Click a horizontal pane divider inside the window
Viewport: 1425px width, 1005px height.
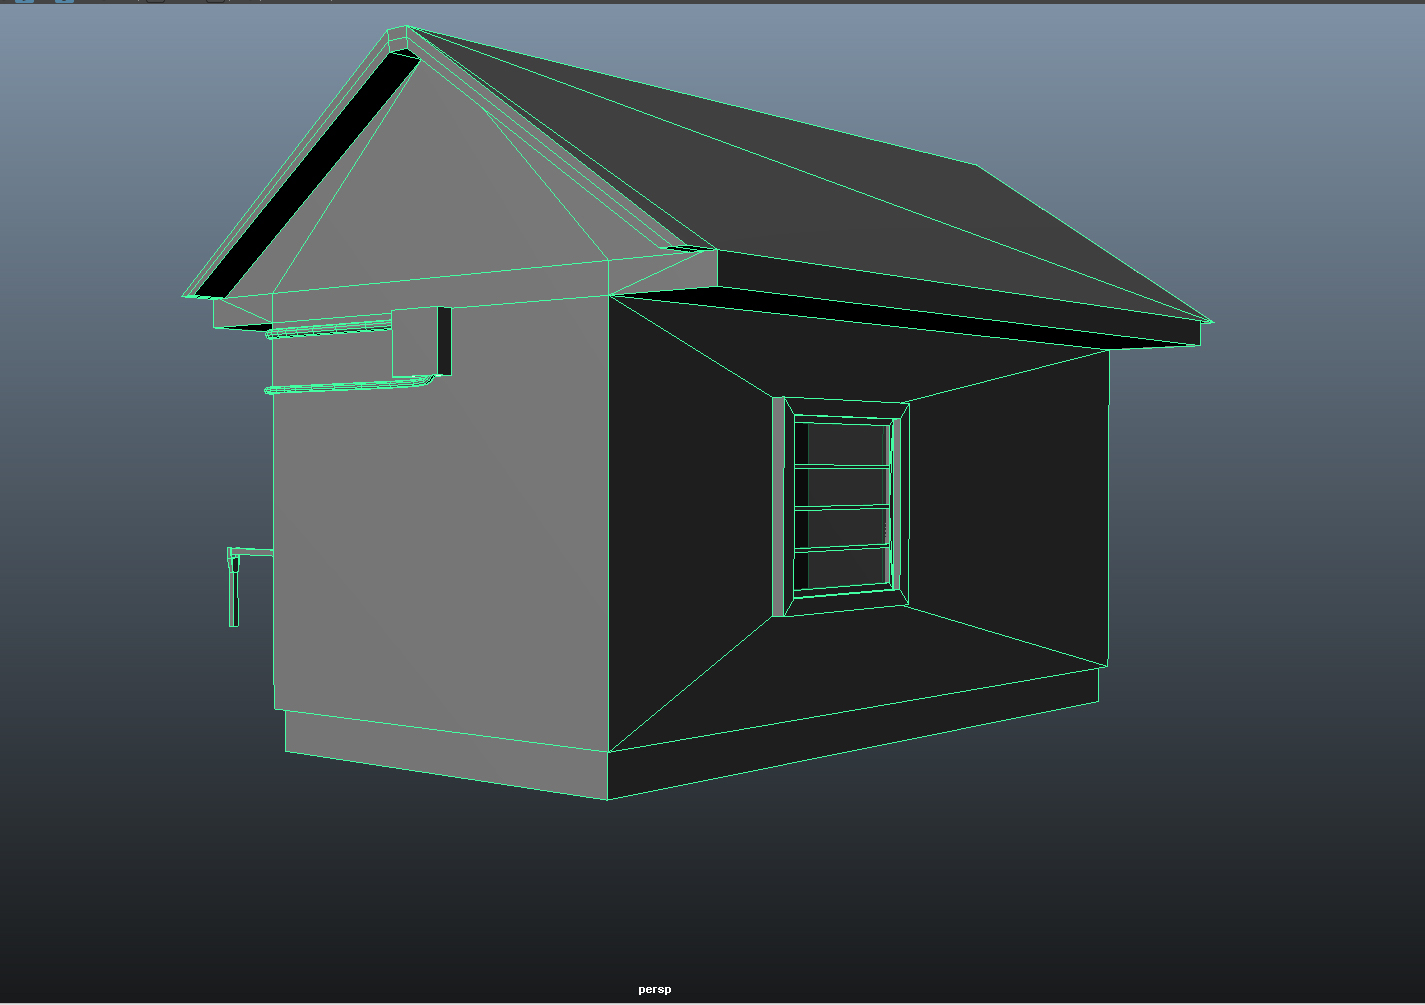point(840,508)
